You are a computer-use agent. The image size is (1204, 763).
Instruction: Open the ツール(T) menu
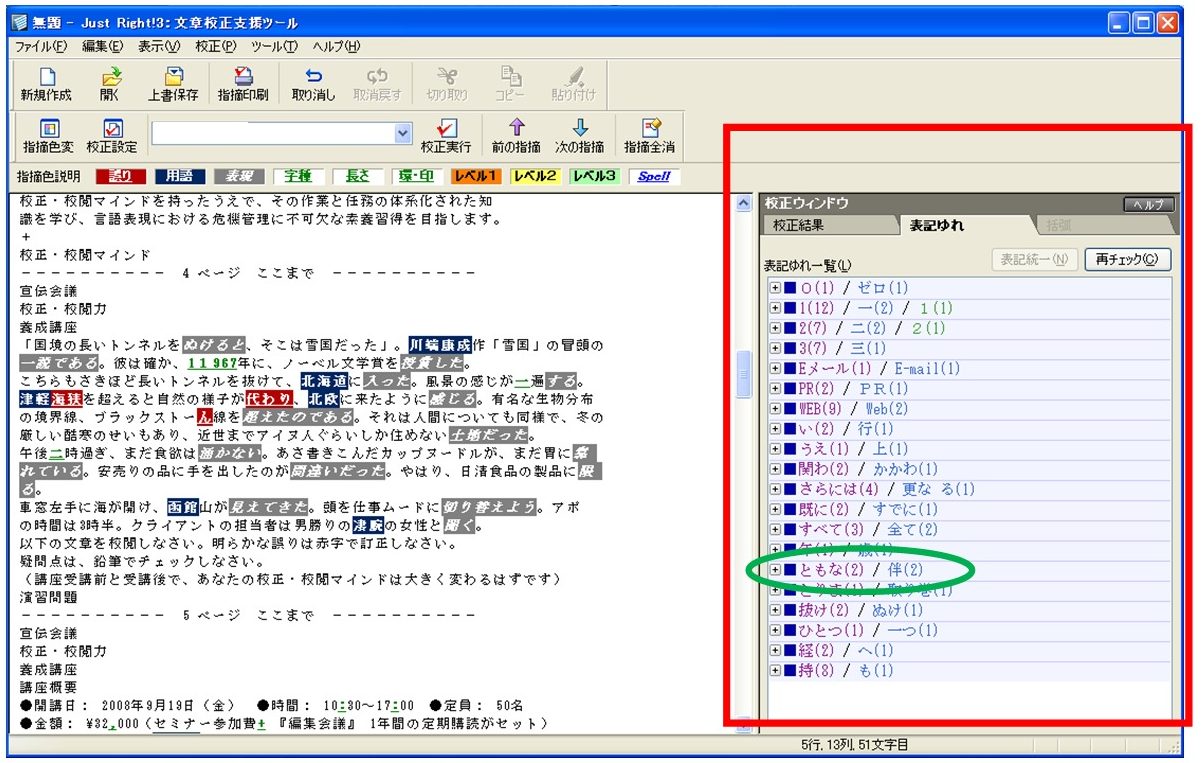click(x=275, y=46)
